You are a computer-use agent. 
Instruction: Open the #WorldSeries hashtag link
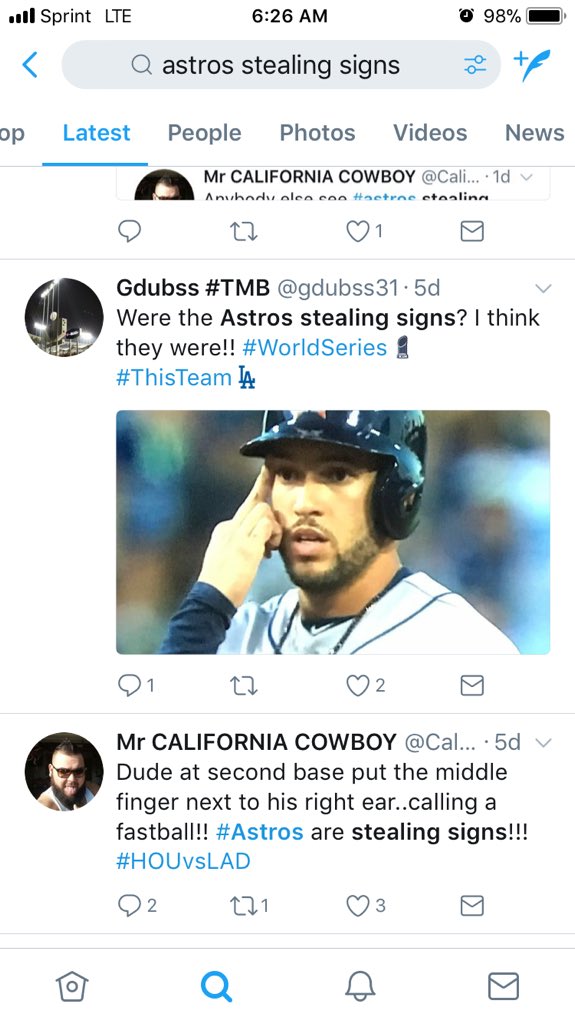point(314,347)
